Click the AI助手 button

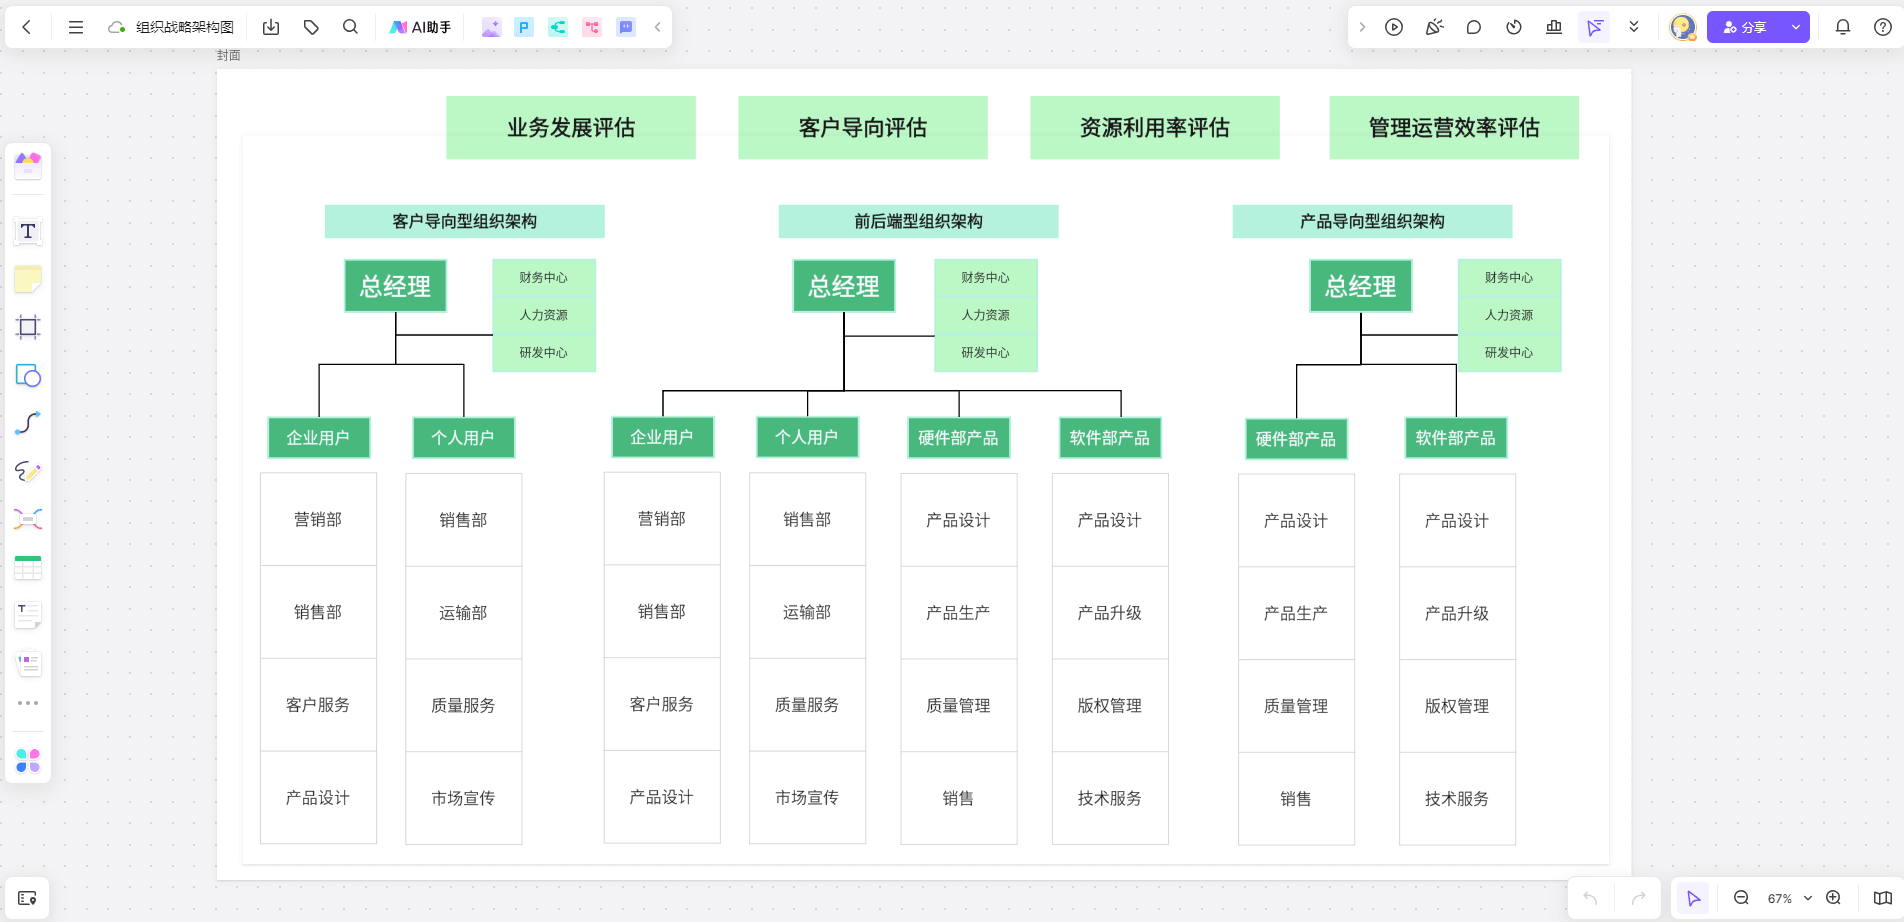[421, 27]
